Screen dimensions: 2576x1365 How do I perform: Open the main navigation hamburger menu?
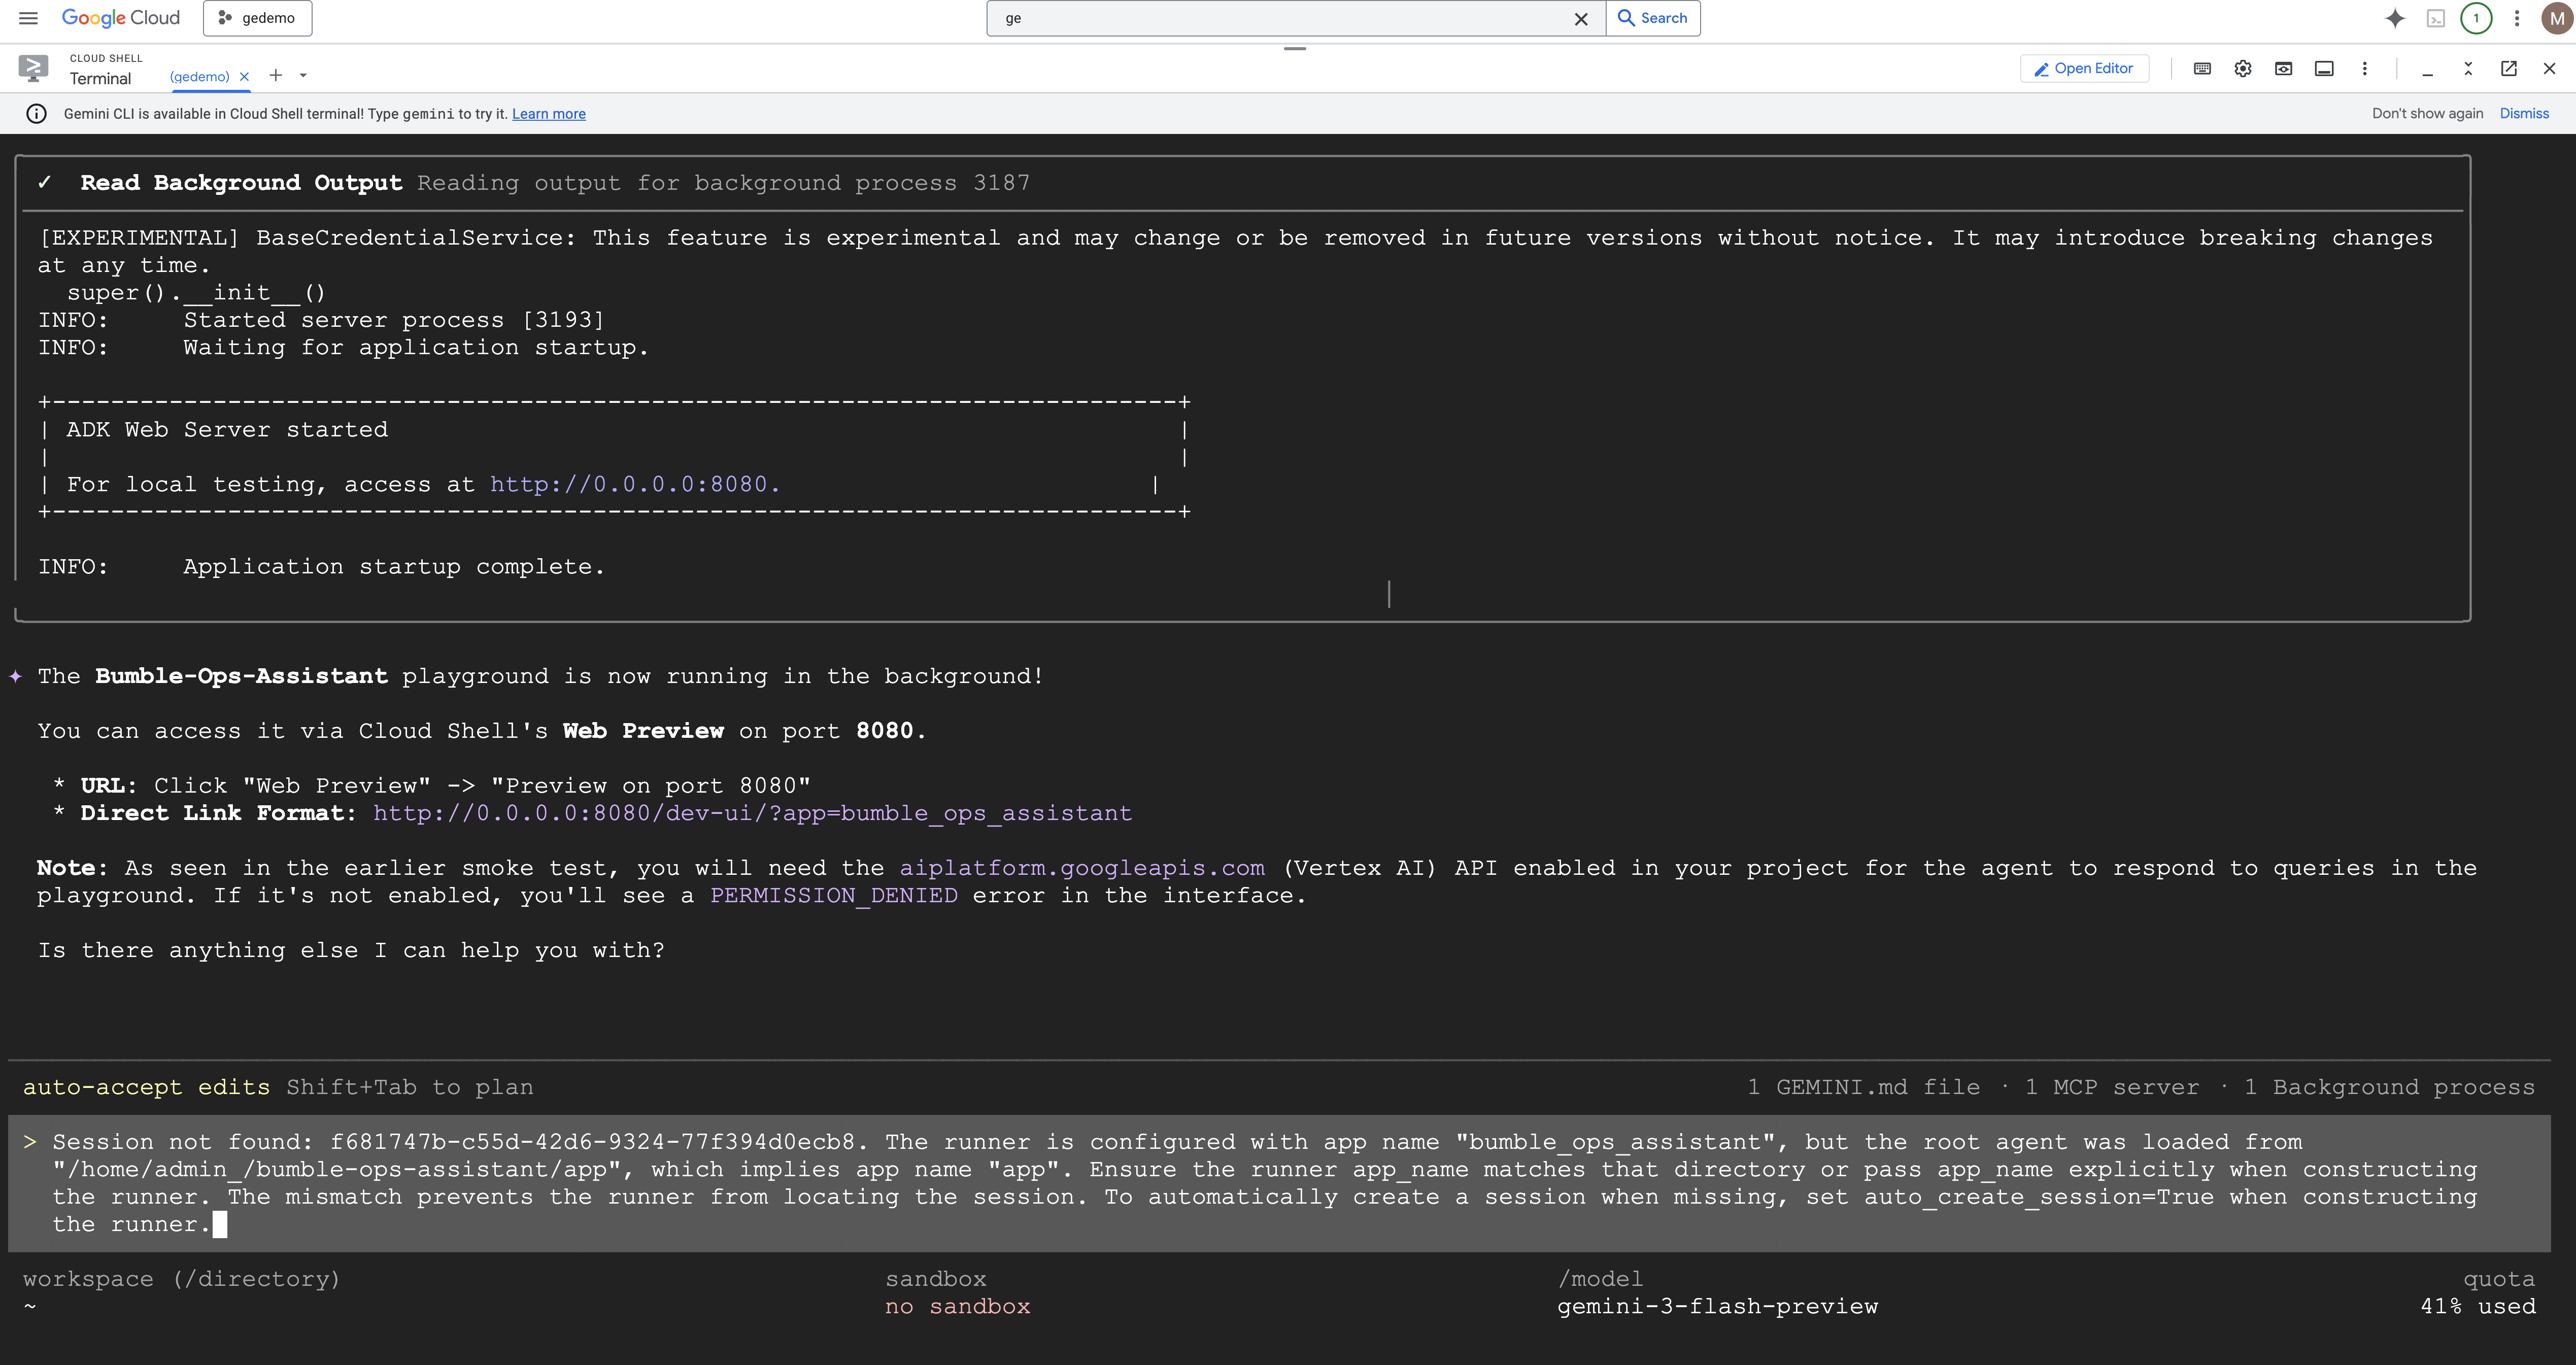coord(28,18)
